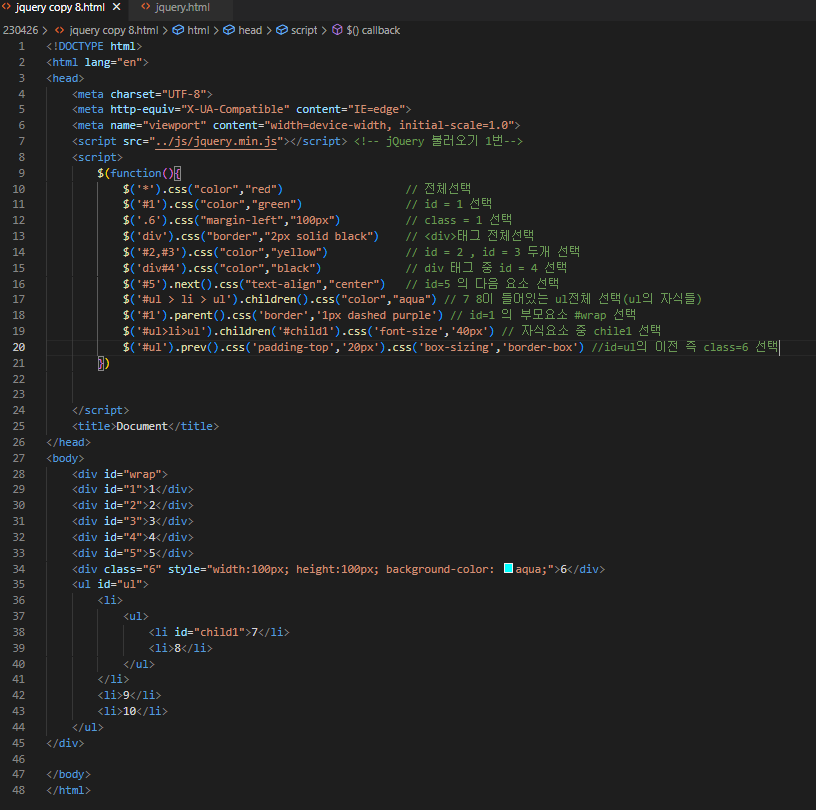
Task: Open the html breadcrumb item
Action: coord(198,30)
